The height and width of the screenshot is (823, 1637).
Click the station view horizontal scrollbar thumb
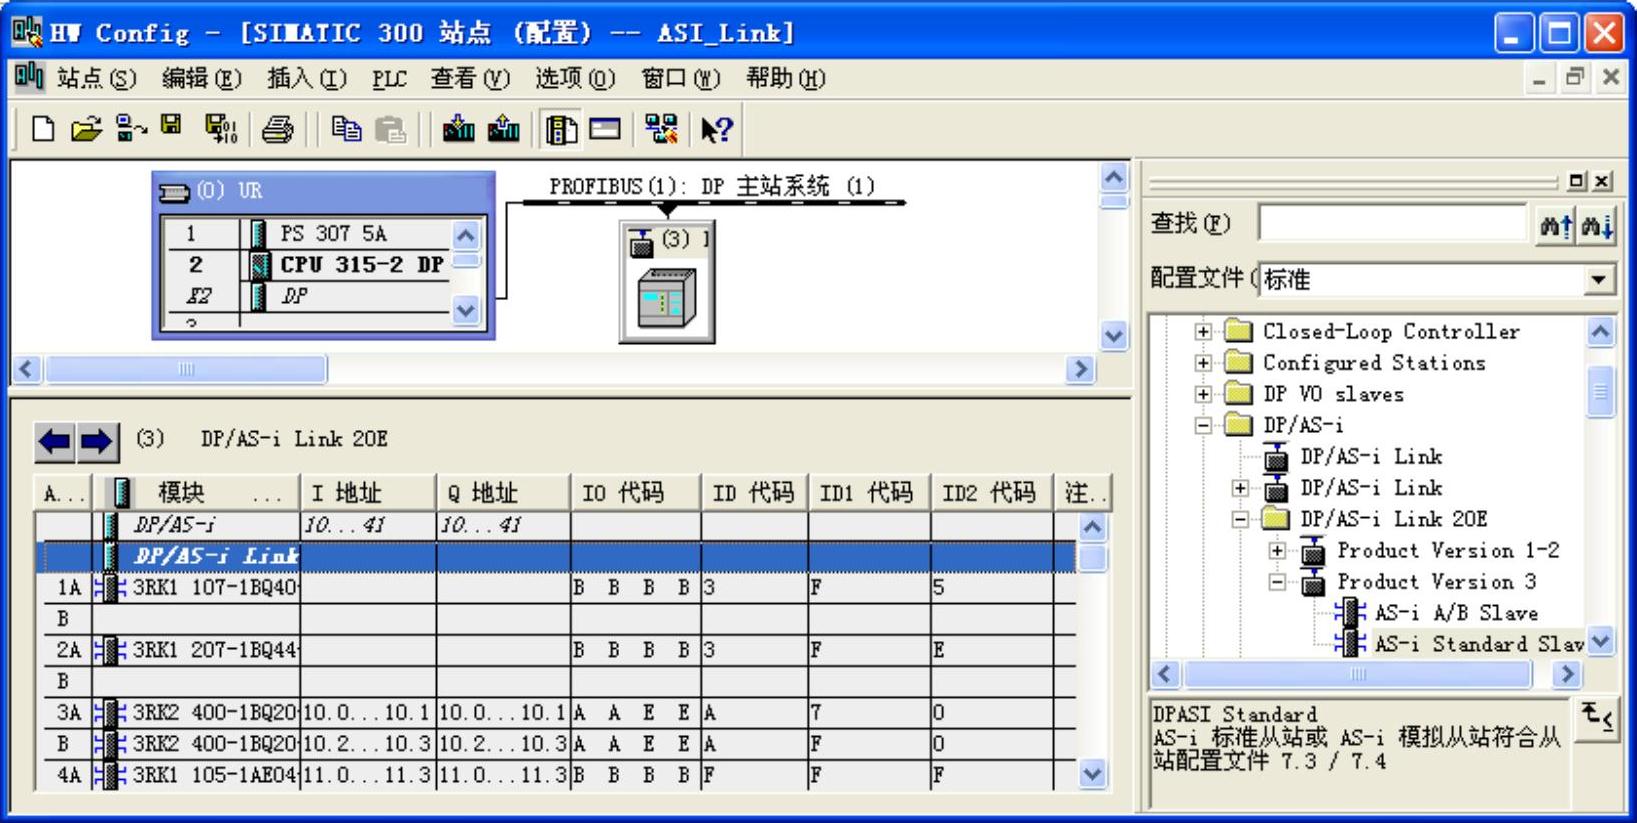186,369
